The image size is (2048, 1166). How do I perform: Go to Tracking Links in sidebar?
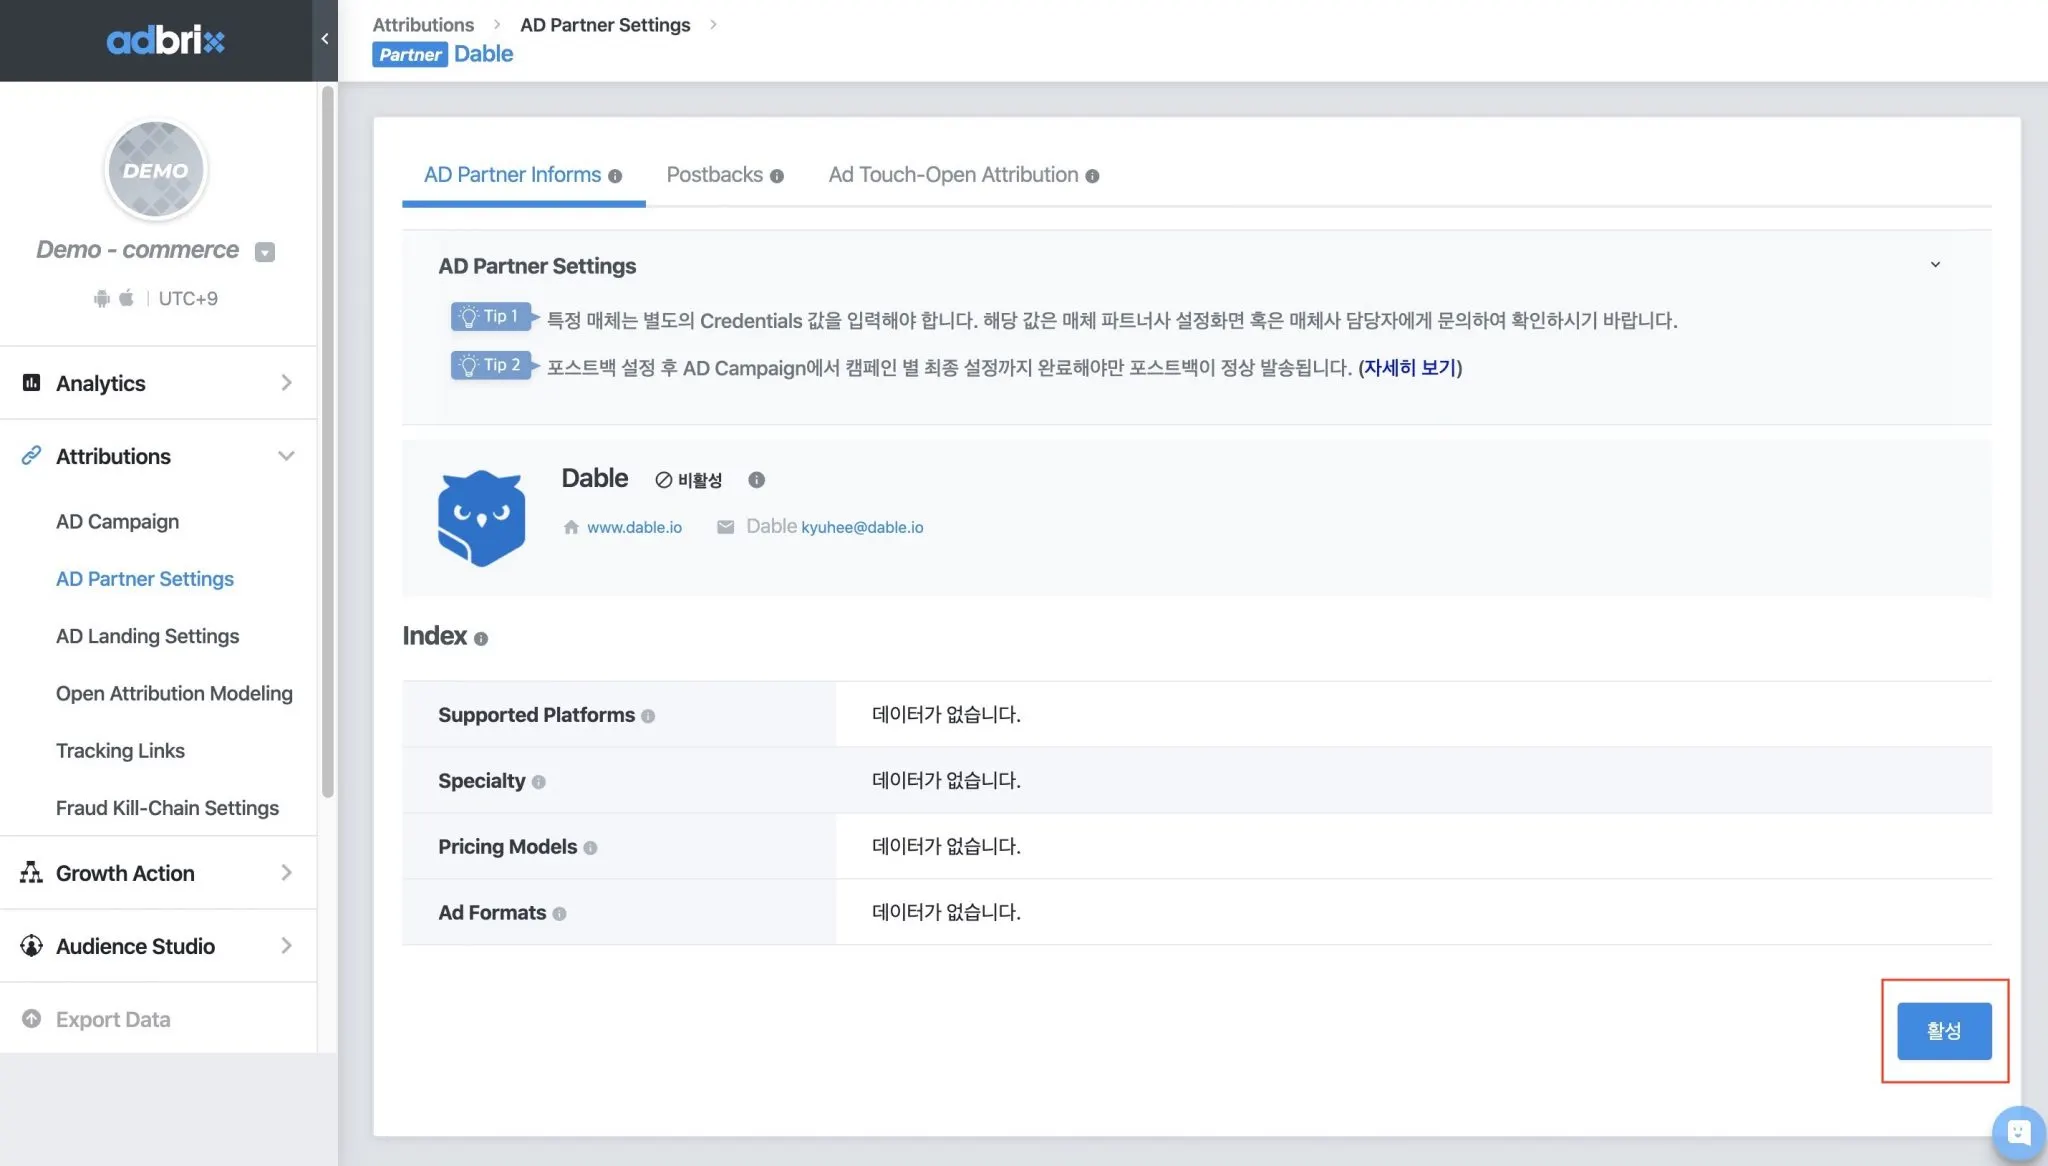pos(120,751)
